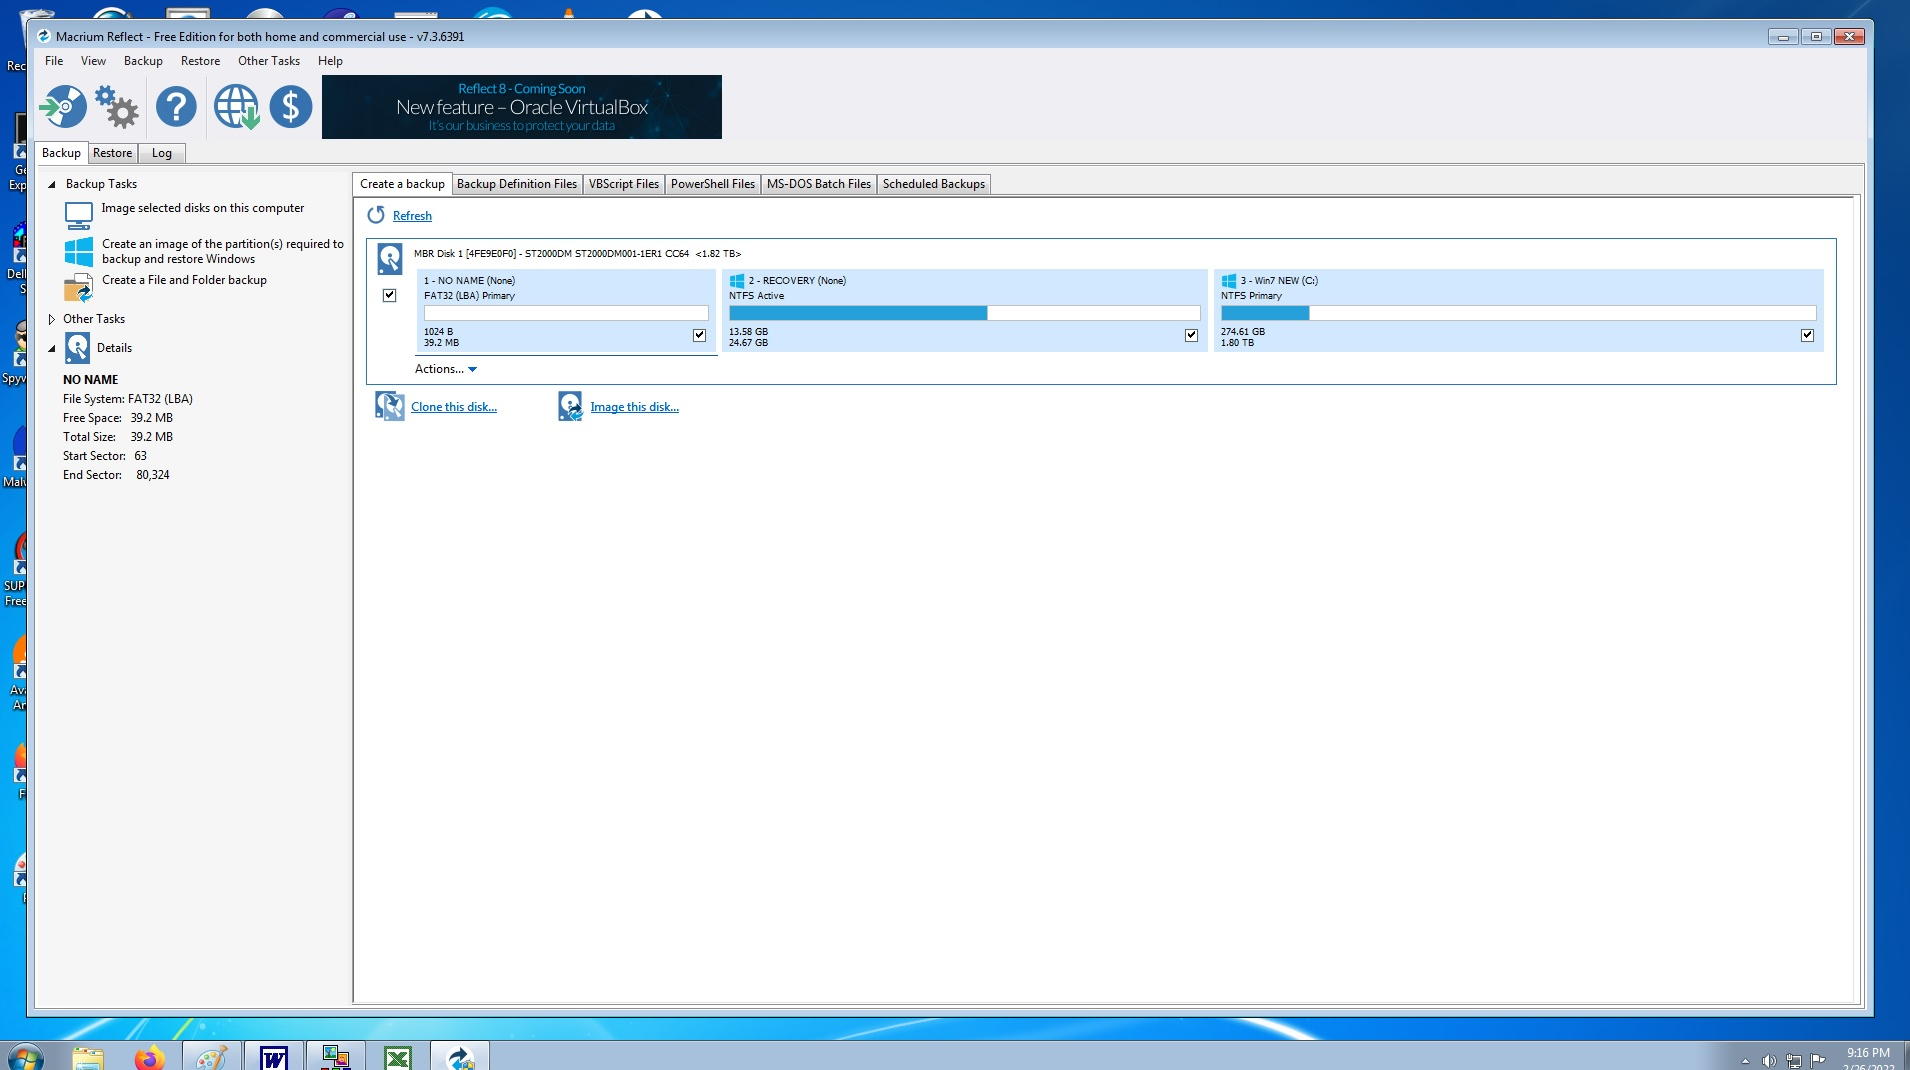
Task: Click Create image of partitions for Windows
Action: tap(222, 251)
